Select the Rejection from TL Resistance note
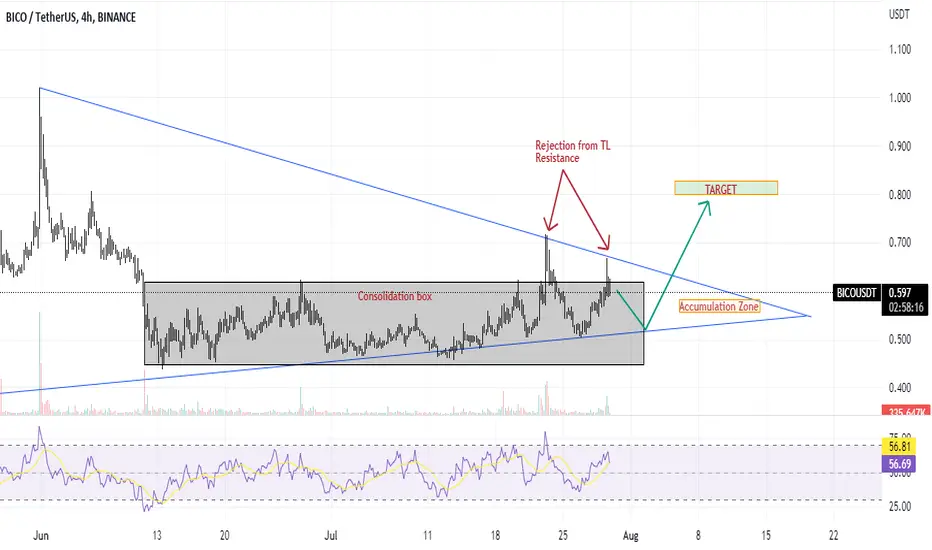 572,152
